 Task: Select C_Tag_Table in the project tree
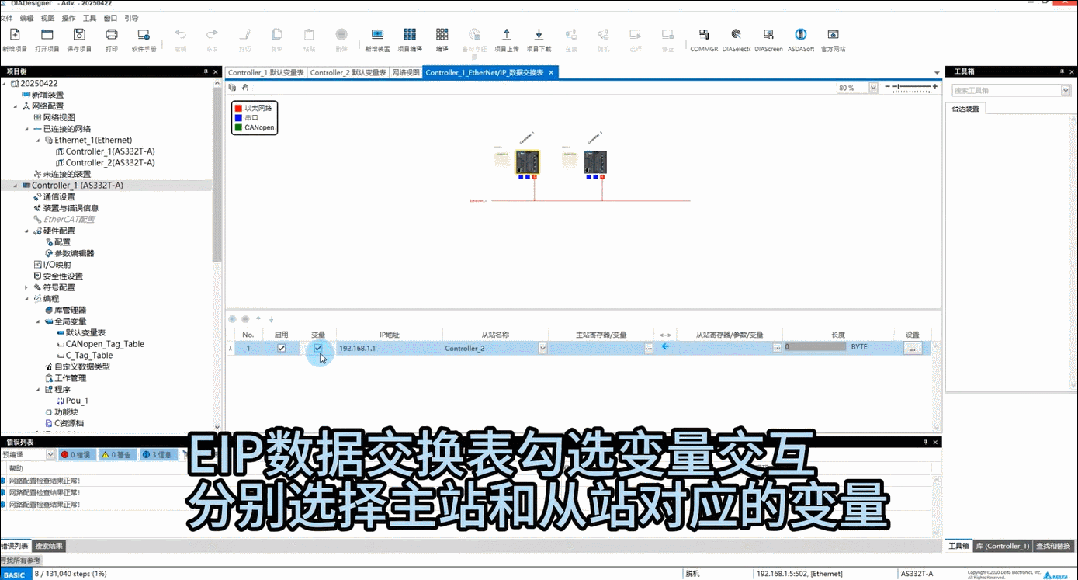(x=89, y=356)
